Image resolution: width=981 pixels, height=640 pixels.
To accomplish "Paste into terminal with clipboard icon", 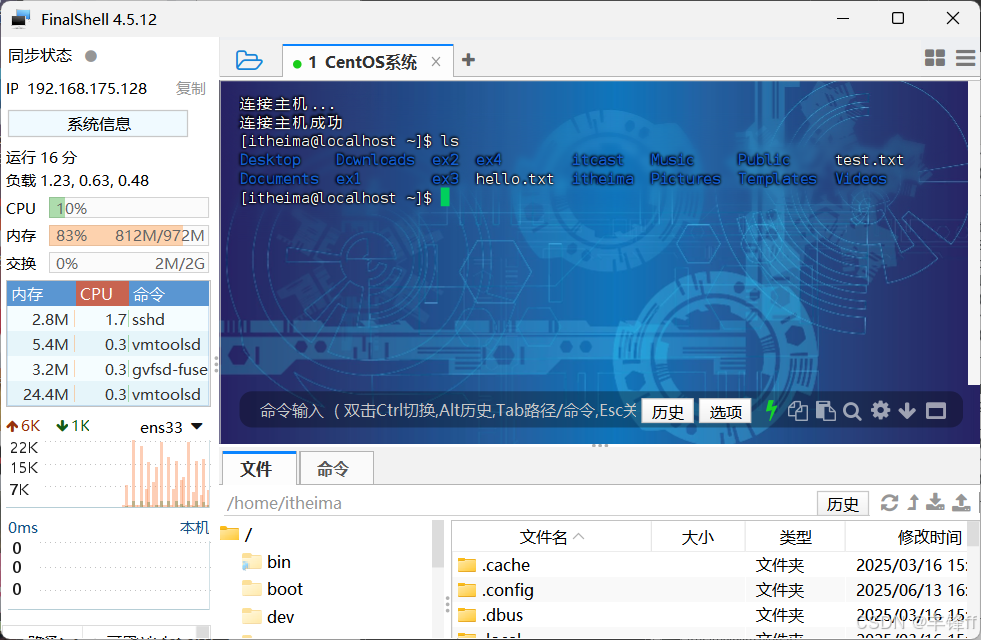I will [826, 411].
